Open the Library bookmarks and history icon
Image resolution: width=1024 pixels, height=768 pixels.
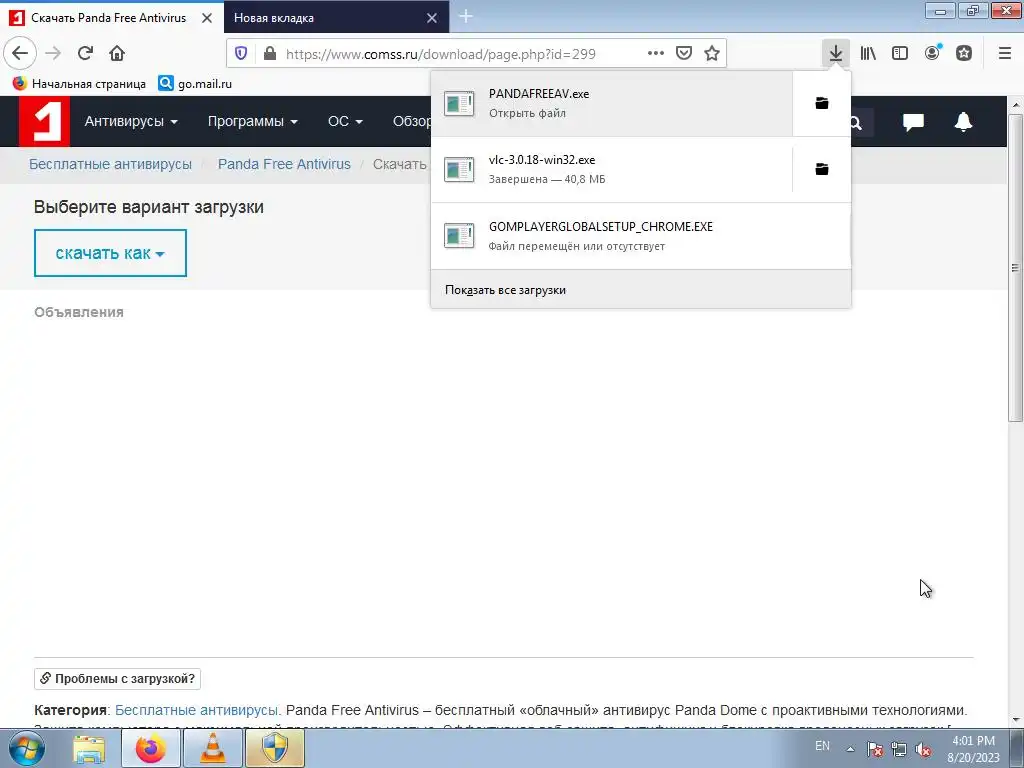coord(868,53)
